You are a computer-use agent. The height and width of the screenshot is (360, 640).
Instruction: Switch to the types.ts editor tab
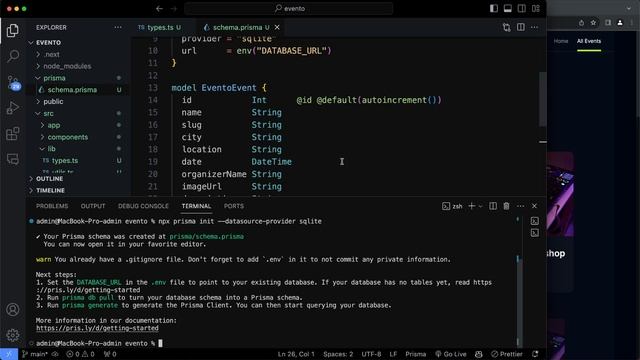pos(159,27)
